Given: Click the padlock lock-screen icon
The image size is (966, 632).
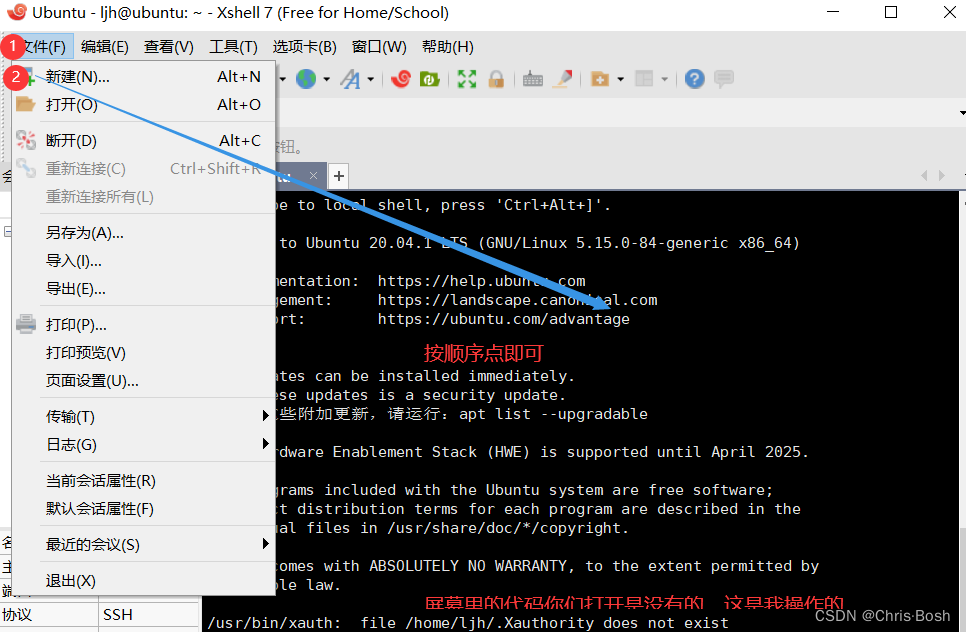Looking at the screenshot, I should coord(496,79).
